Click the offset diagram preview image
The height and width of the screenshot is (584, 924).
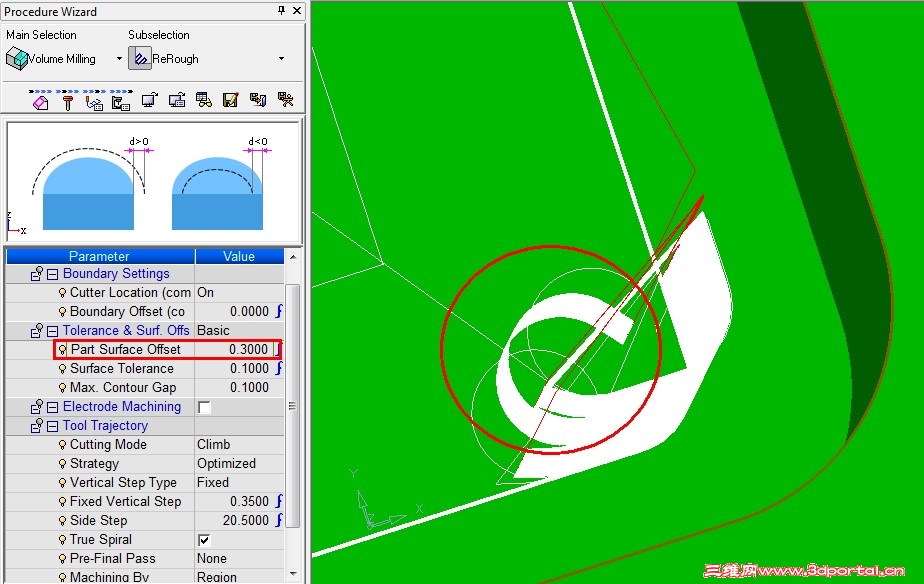153,183
